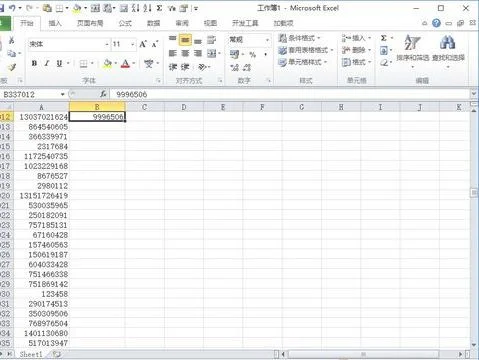Apply the accounting number format icon
This screenshot has height=360, width=479.
[x=234, y=54]
